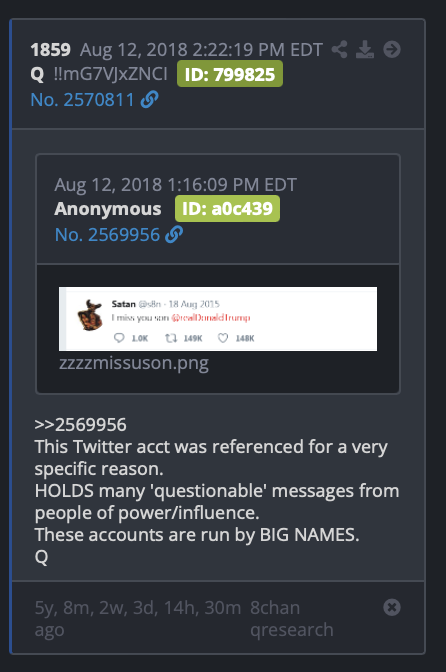The image size is (446, 672).
Task: Click the zzzzmissuson.png filename
Action: pos(134,363)
